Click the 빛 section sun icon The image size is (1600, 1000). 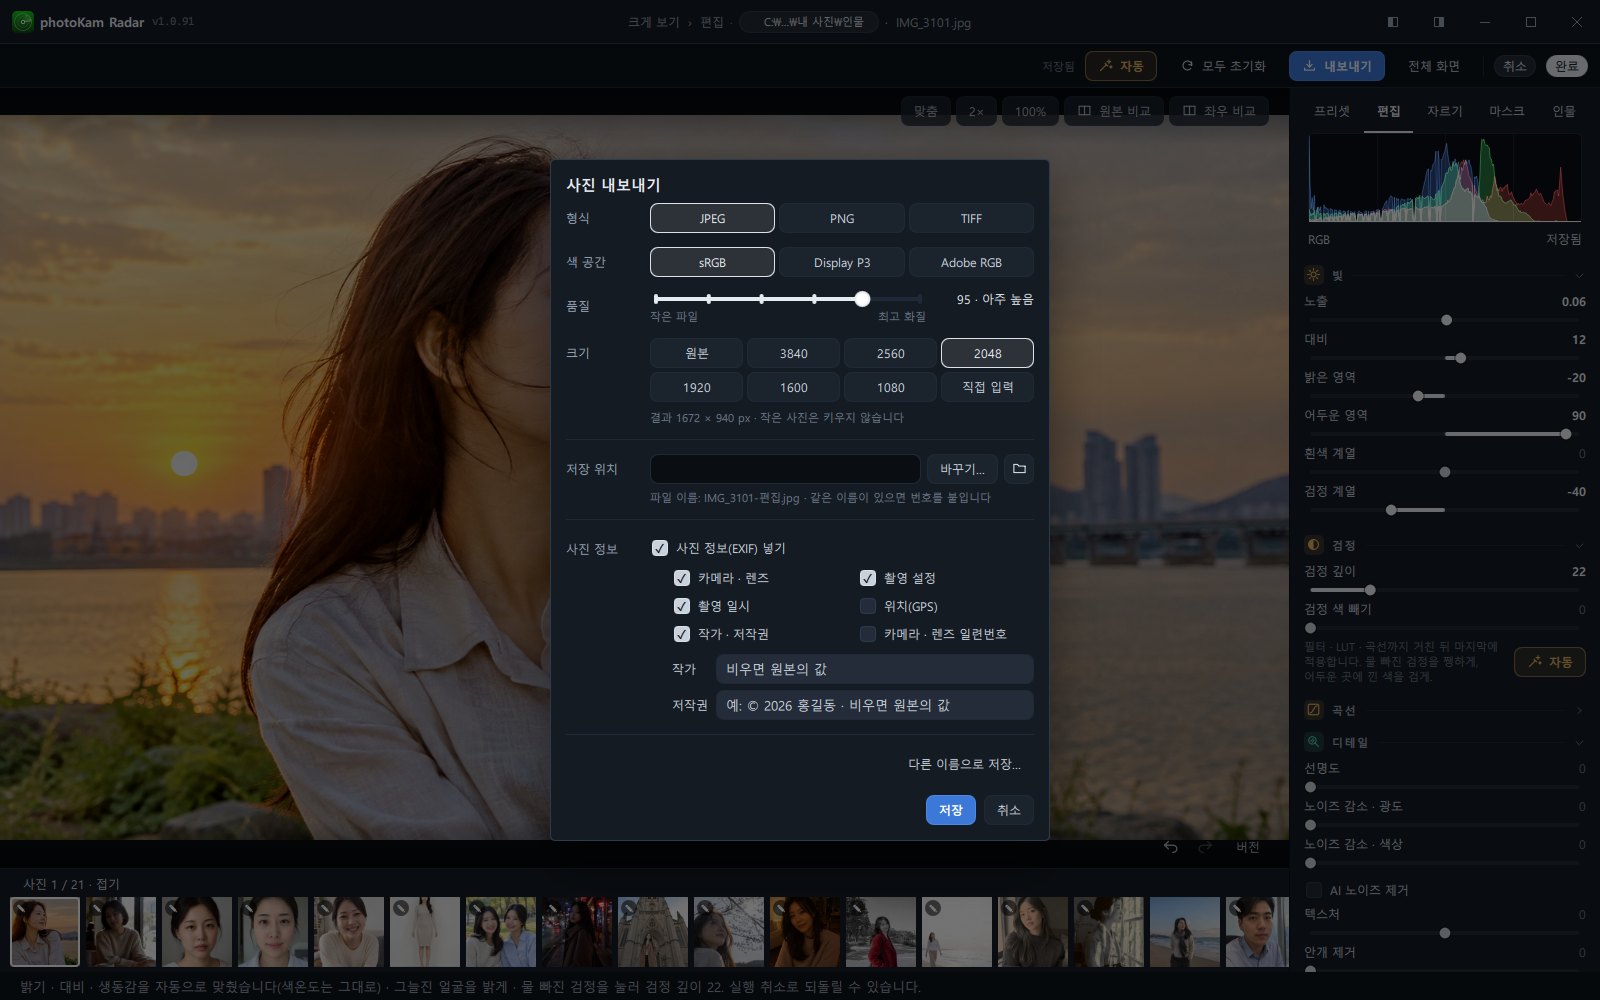point(1314,275)
